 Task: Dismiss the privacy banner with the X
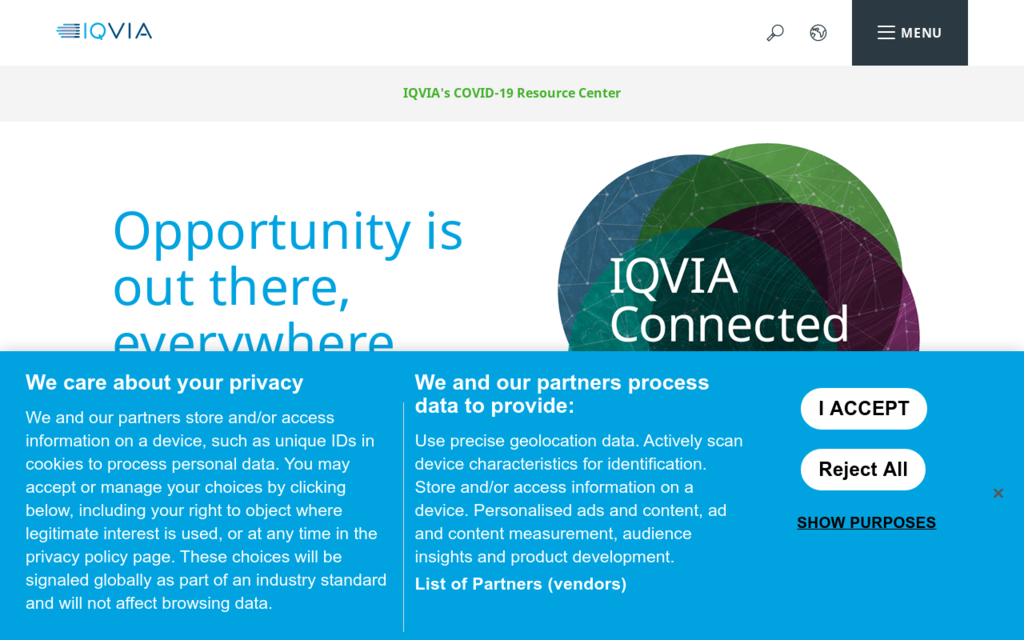(997, 493)
